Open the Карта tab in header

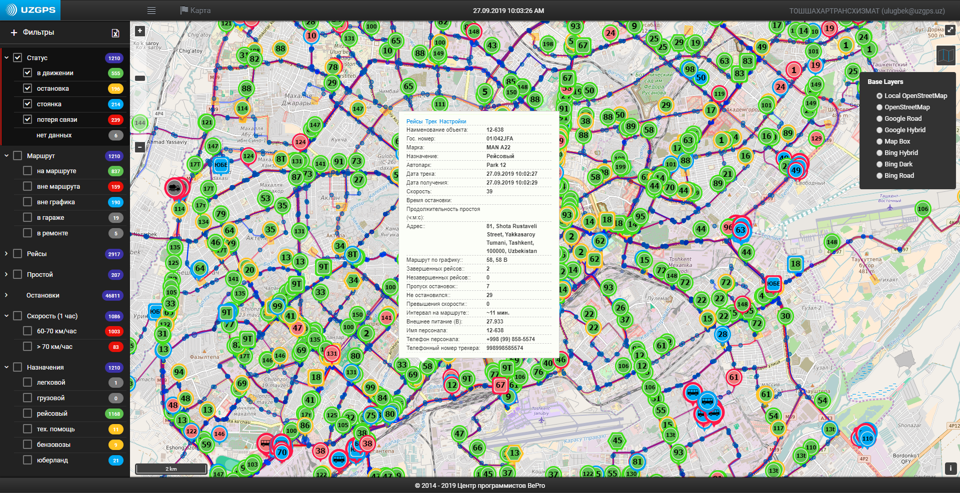[196, 10]
